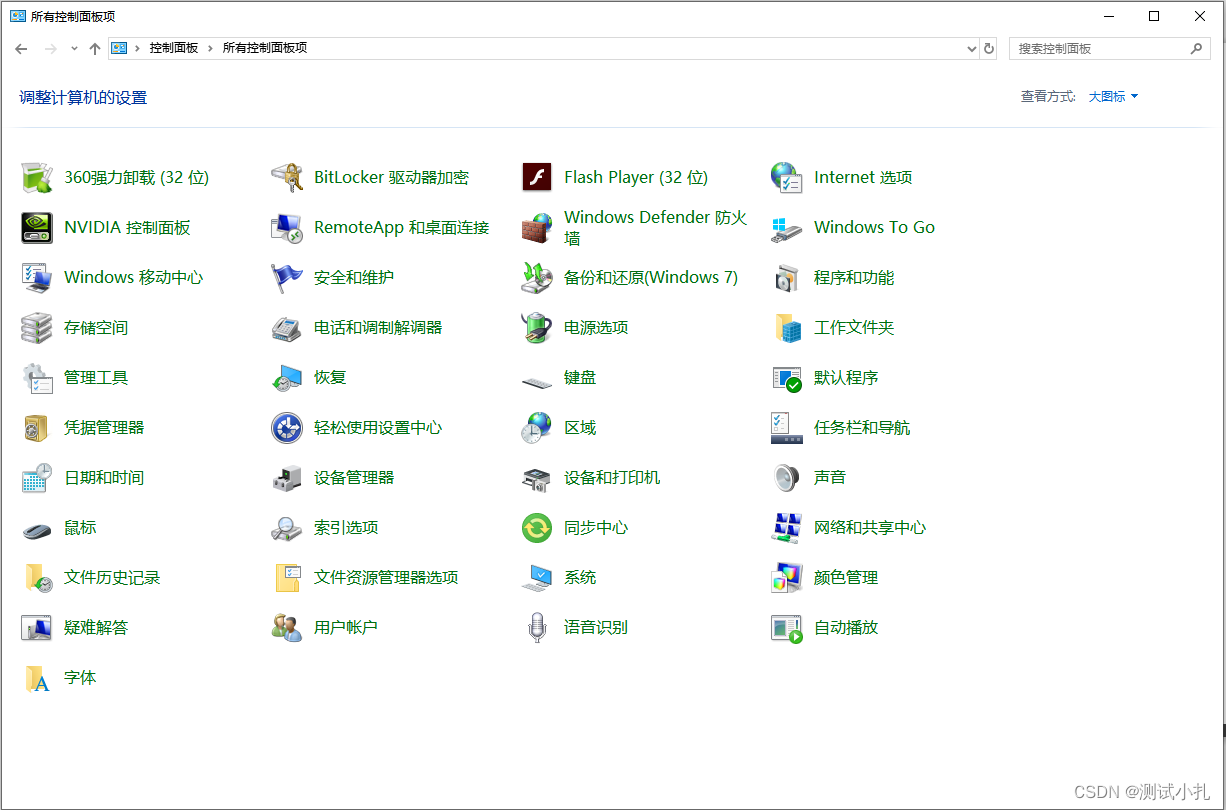1226x810 pixels.
Task: Click the 用户帐户 text label
Action: [x=346, y=628]
